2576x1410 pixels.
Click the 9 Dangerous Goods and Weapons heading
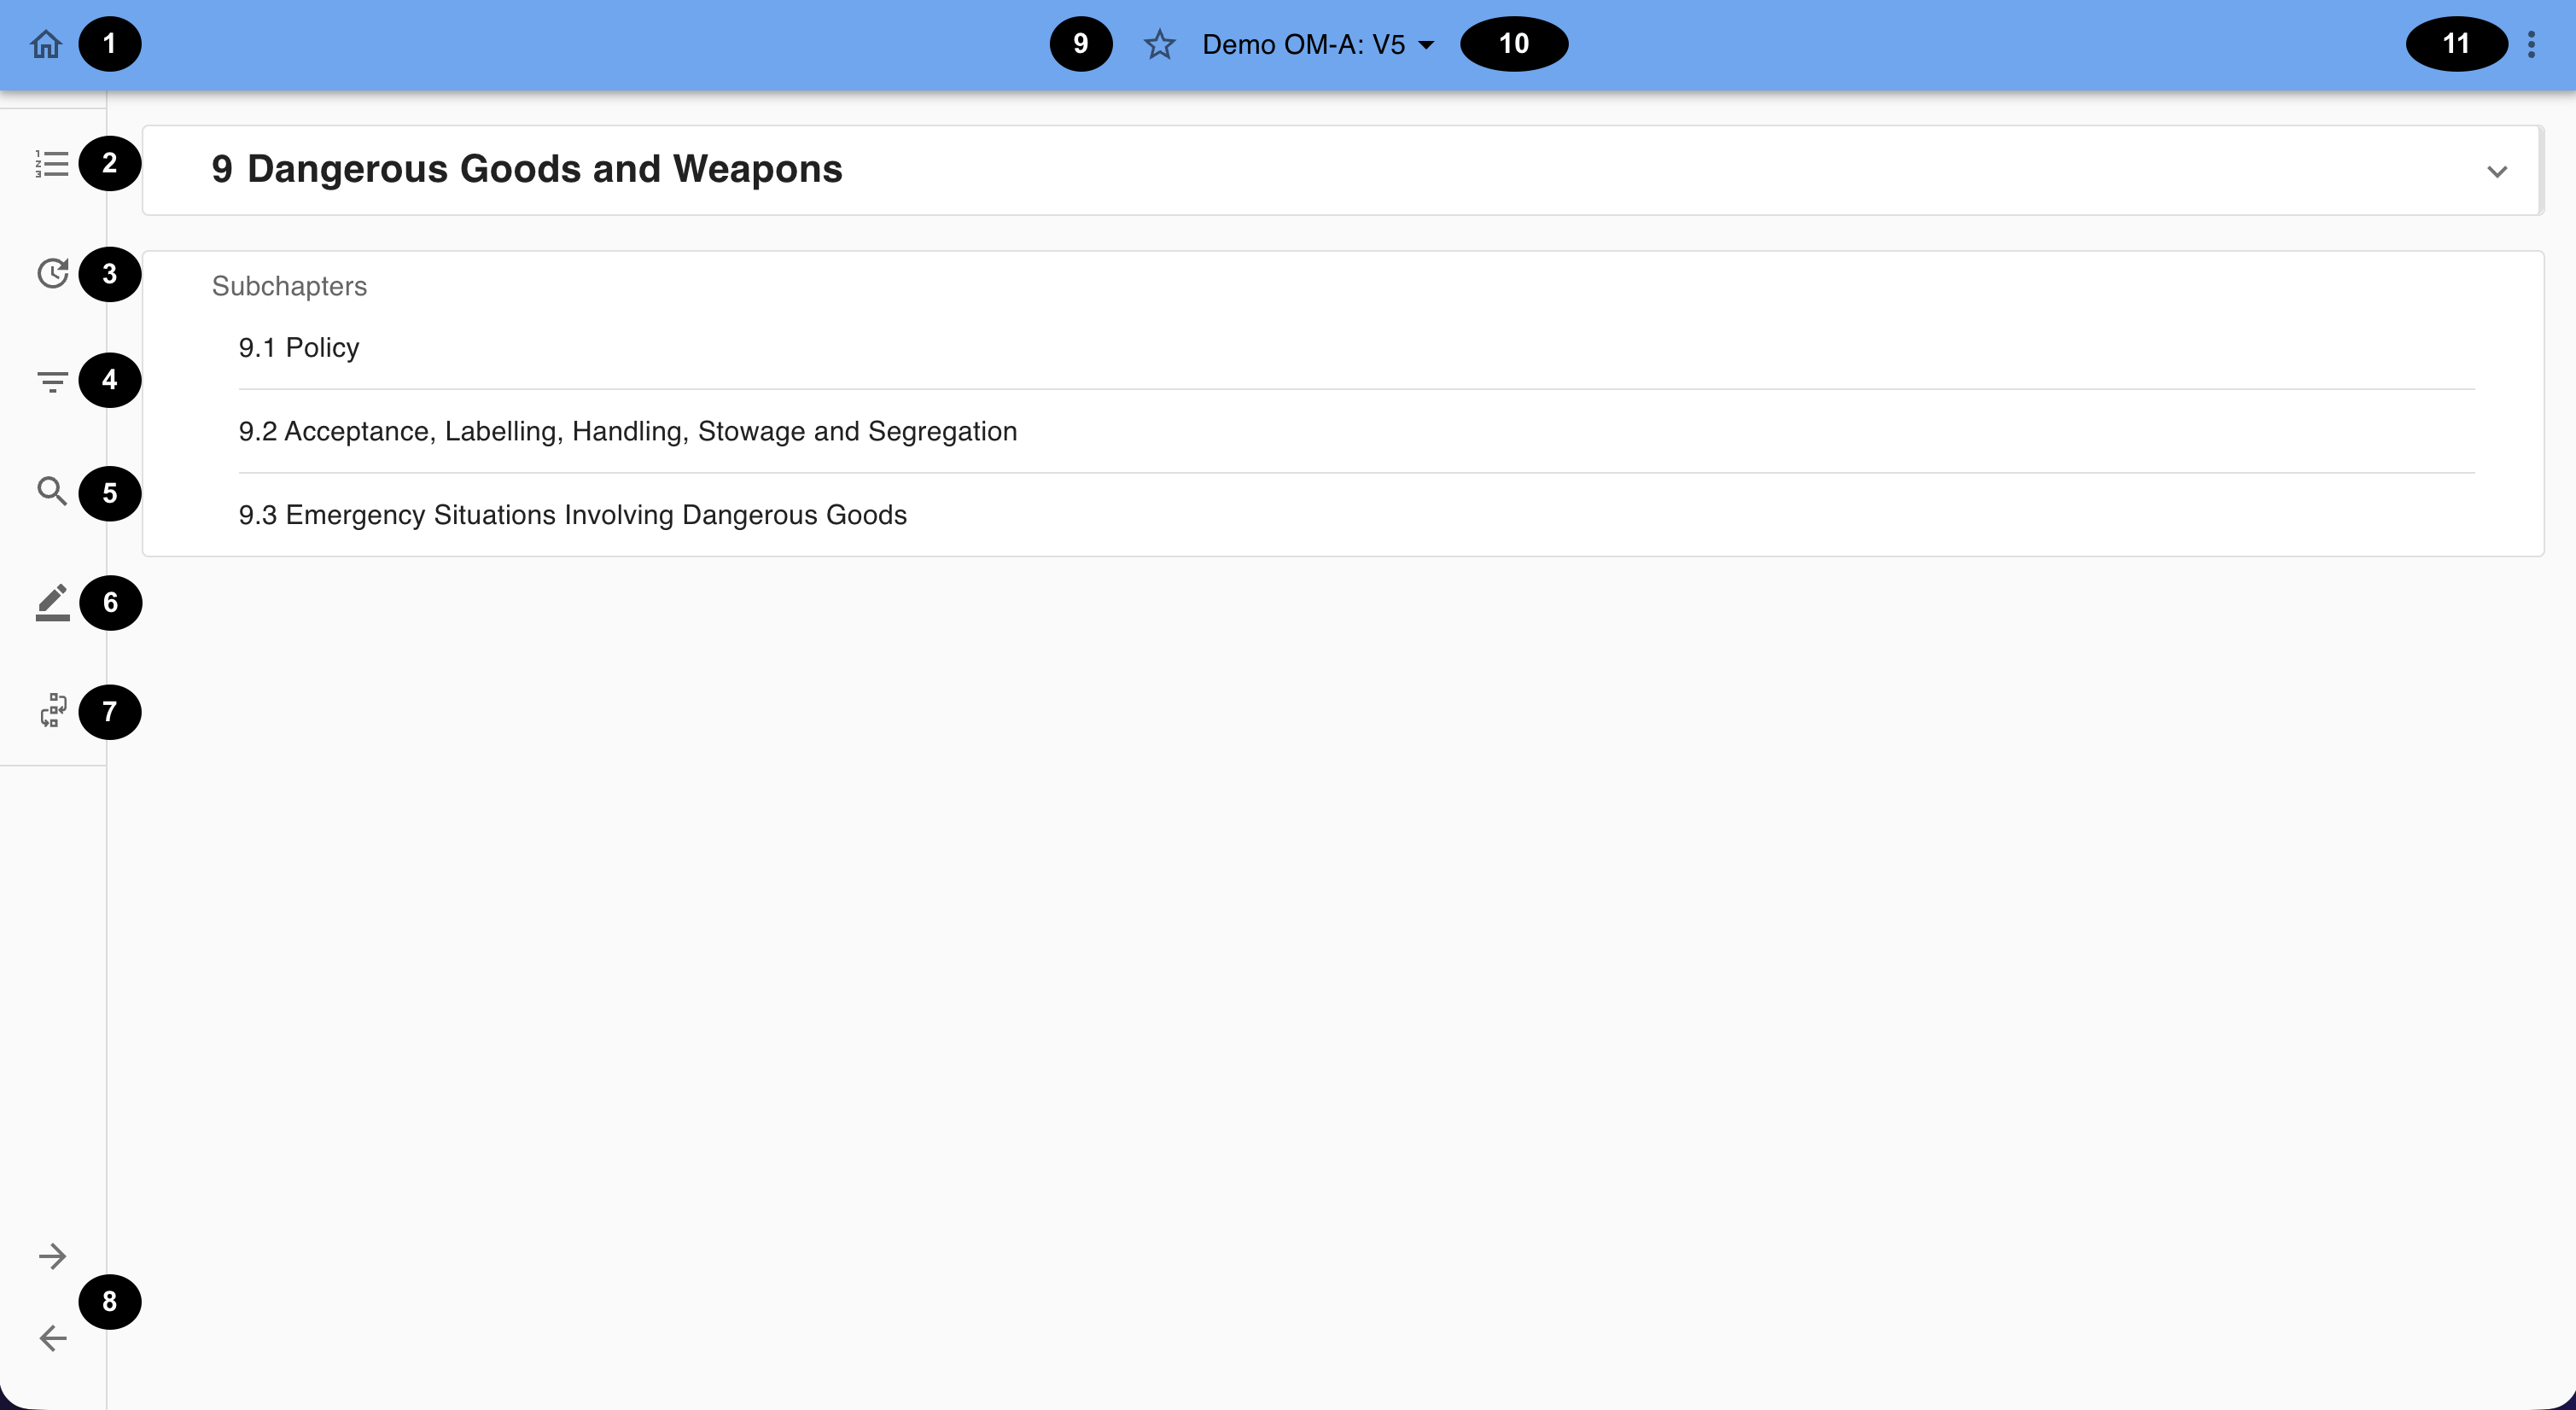pyautogui.click(x=527, y=169)
